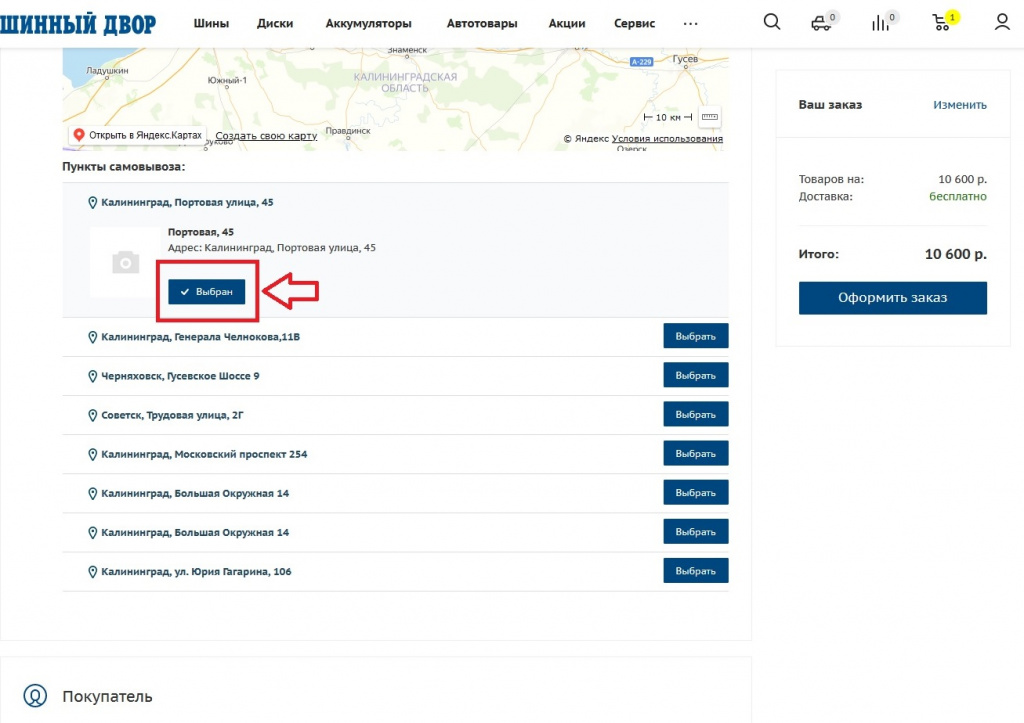Open the Аккумуляторы menu item
This screenshot has width=1024, height=723.
tap(368, 23)
